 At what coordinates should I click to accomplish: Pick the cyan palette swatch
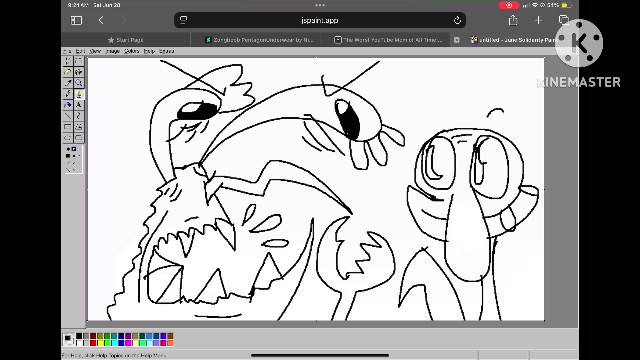pyautogui.click(x=114, y=343)
